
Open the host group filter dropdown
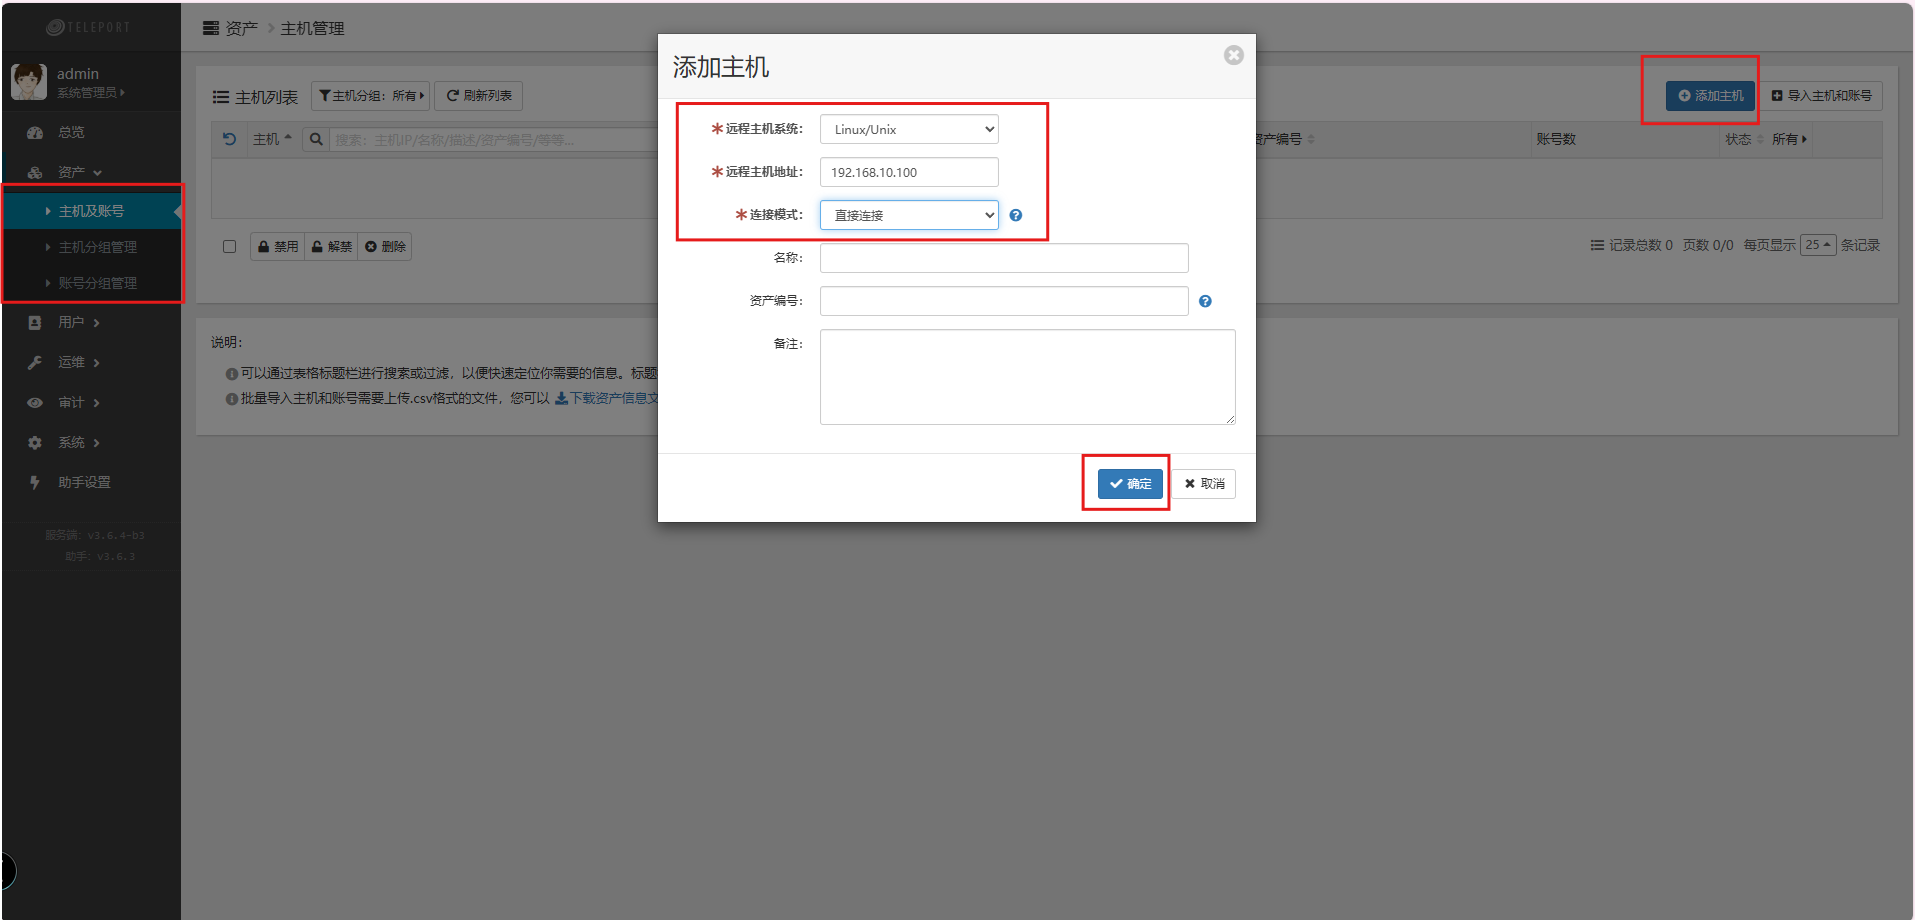click(x=371, y=96)
